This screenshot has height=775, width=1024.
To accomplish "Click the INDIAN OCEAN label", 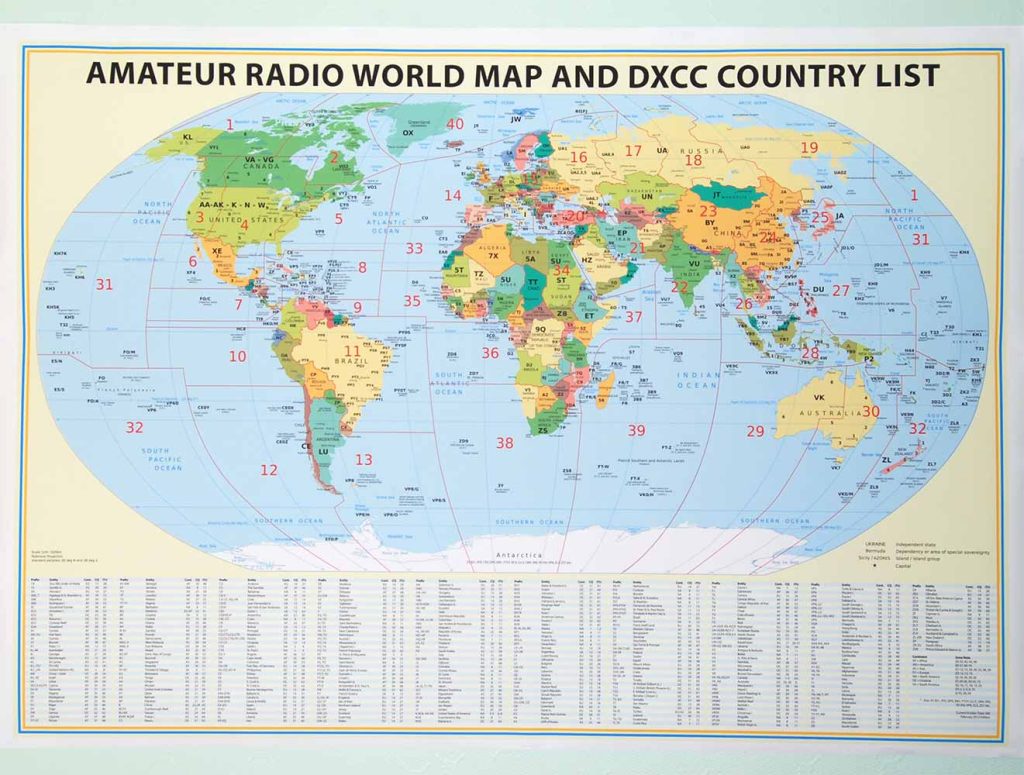I will tap(695, 378).
